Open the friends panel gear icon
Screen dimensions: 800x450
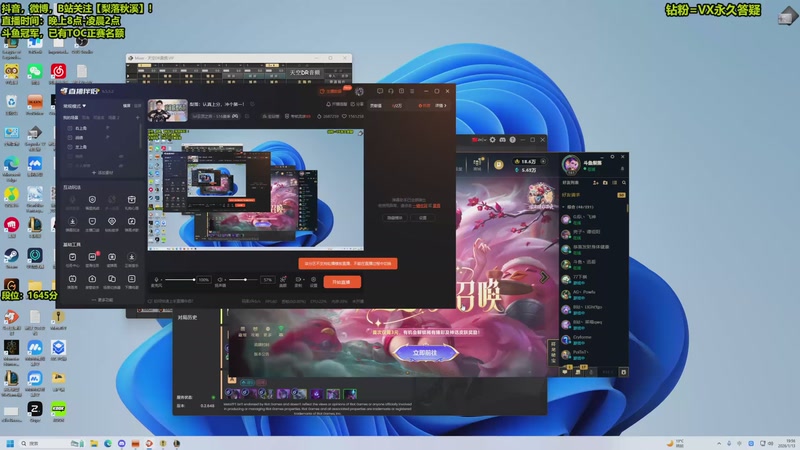click(x=623, y=372)
